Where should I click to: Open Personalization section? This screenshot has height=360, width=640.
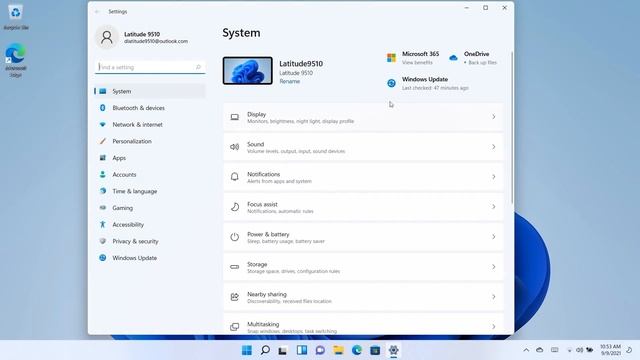(150, 141)
